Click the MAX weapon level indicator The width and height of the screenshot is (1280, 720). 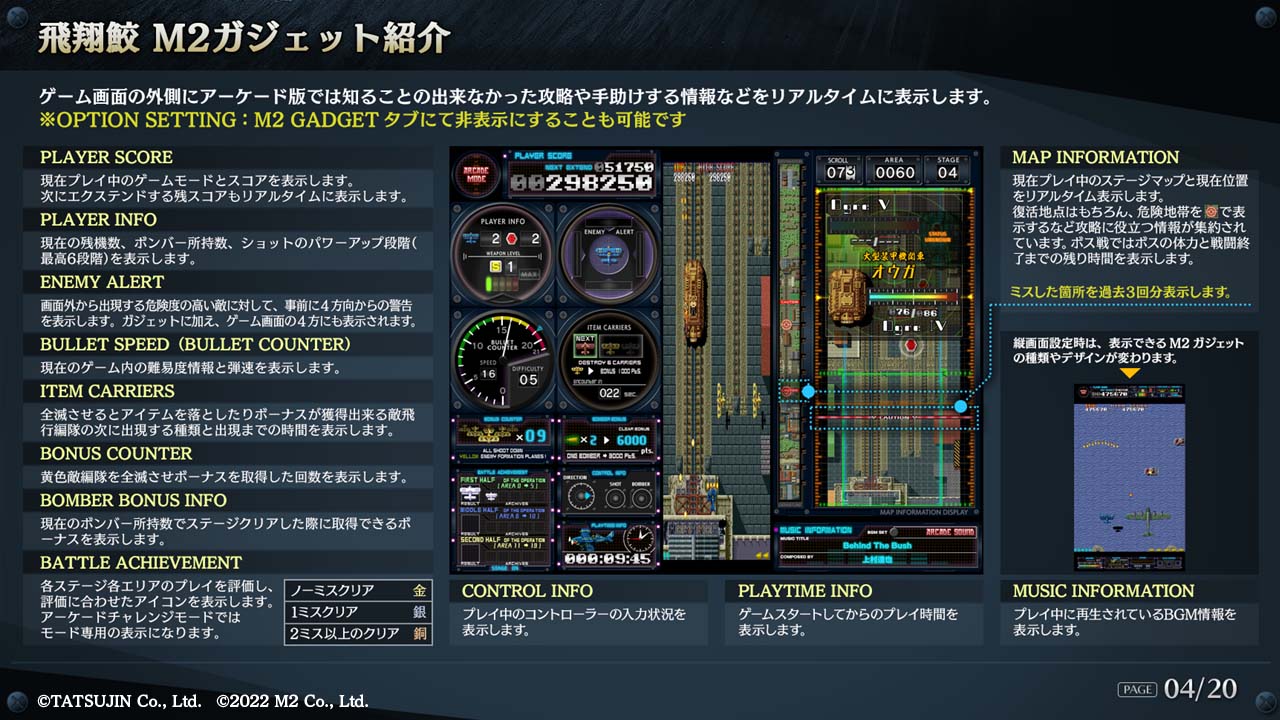[x=528, y=274]
